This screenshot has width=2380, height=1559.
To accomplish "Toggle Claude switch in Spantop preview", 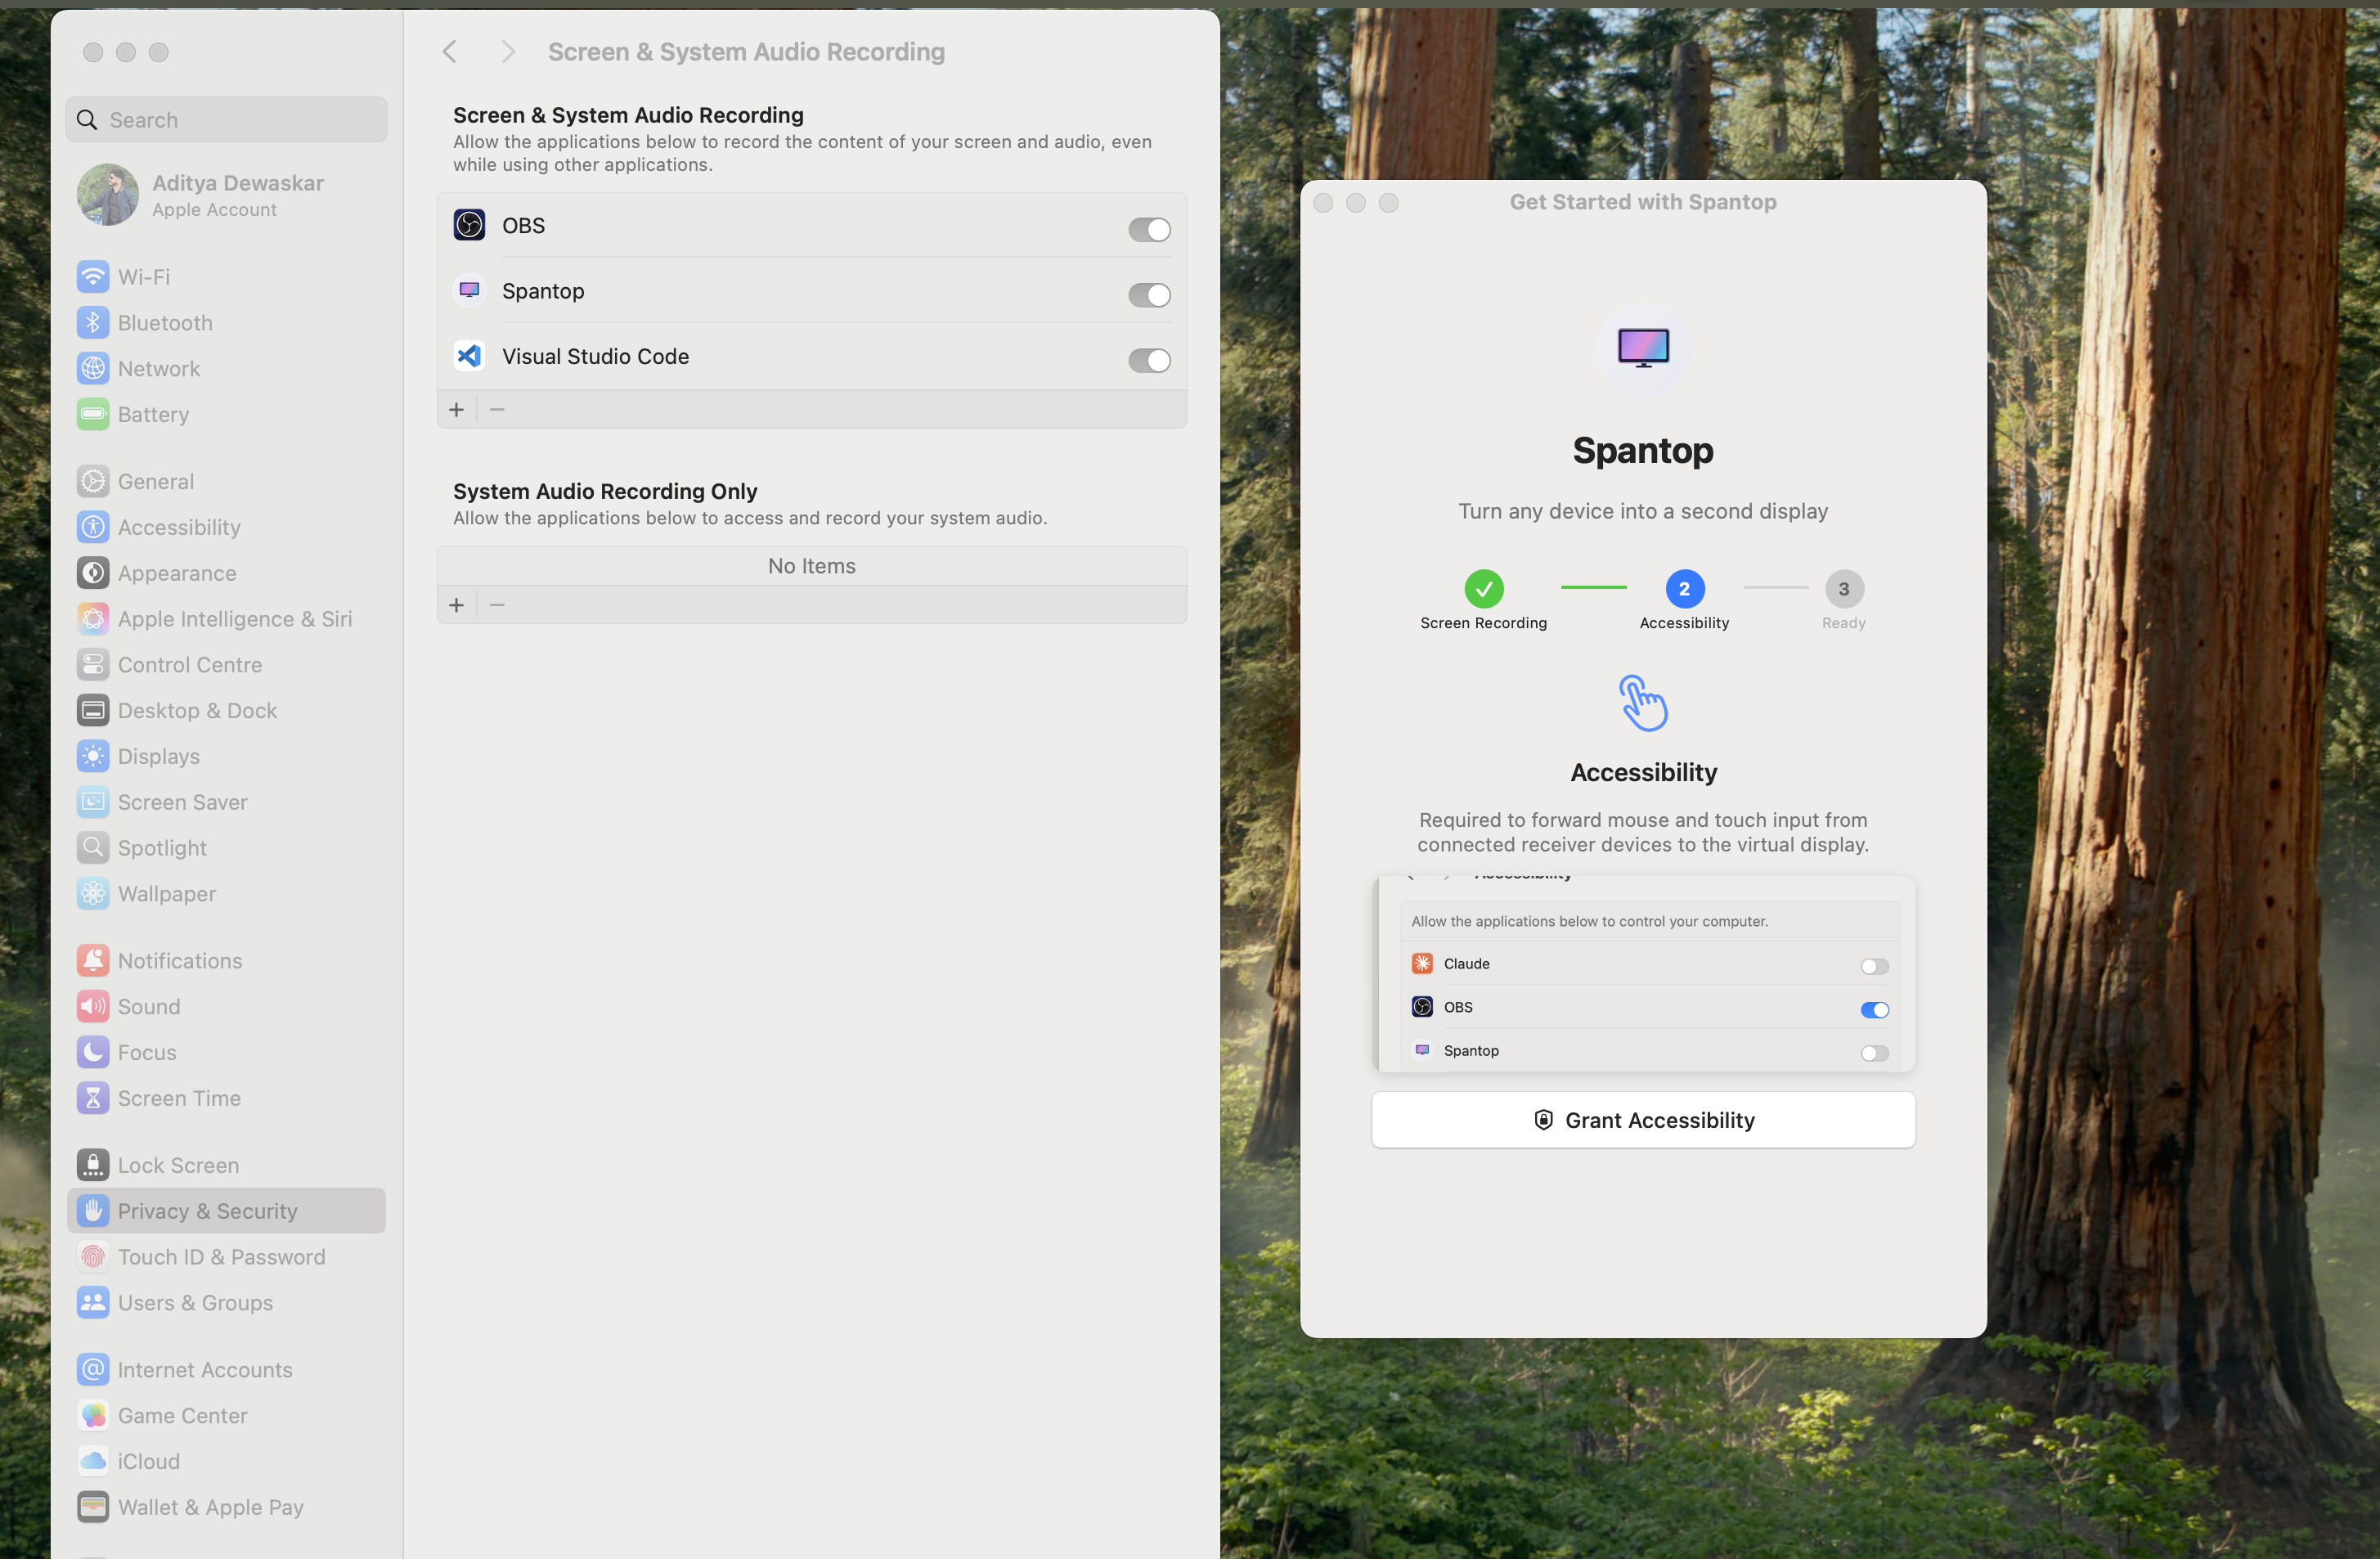I will point(1874,966).
